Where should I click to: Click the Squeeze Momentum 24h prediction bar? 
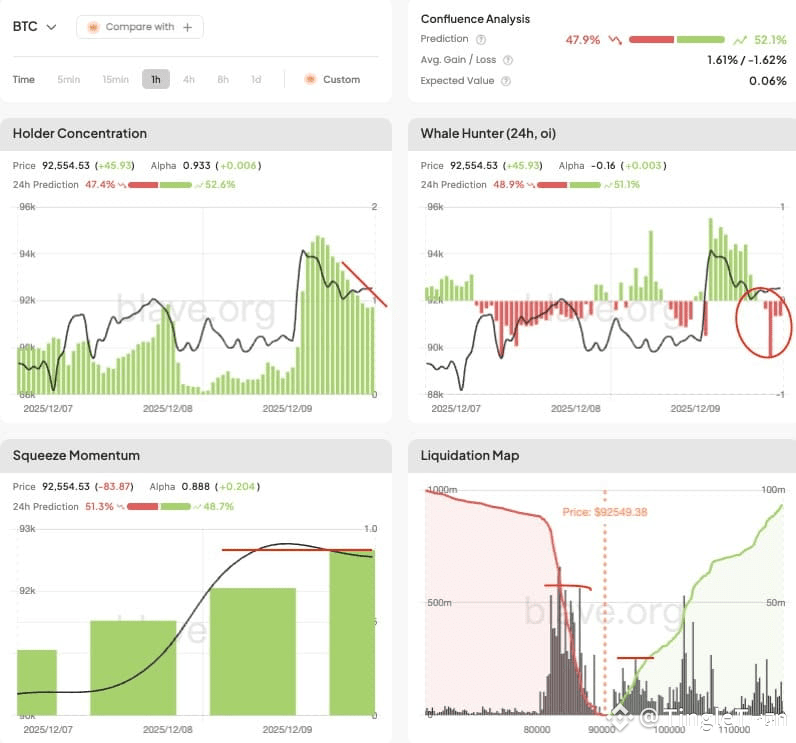pos(159,506)
